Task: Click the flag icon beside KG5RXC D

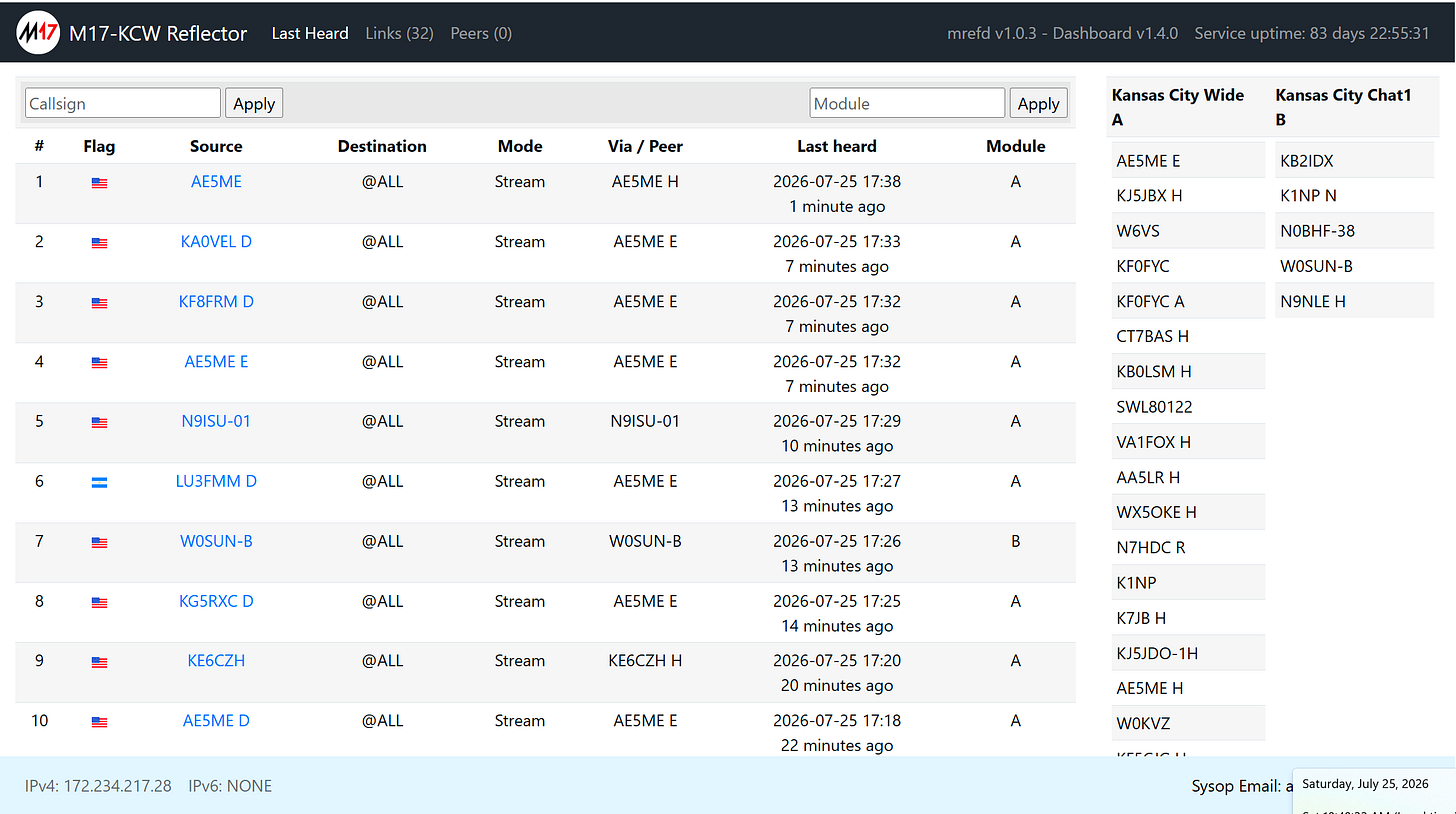Action: tap(99, 602)
